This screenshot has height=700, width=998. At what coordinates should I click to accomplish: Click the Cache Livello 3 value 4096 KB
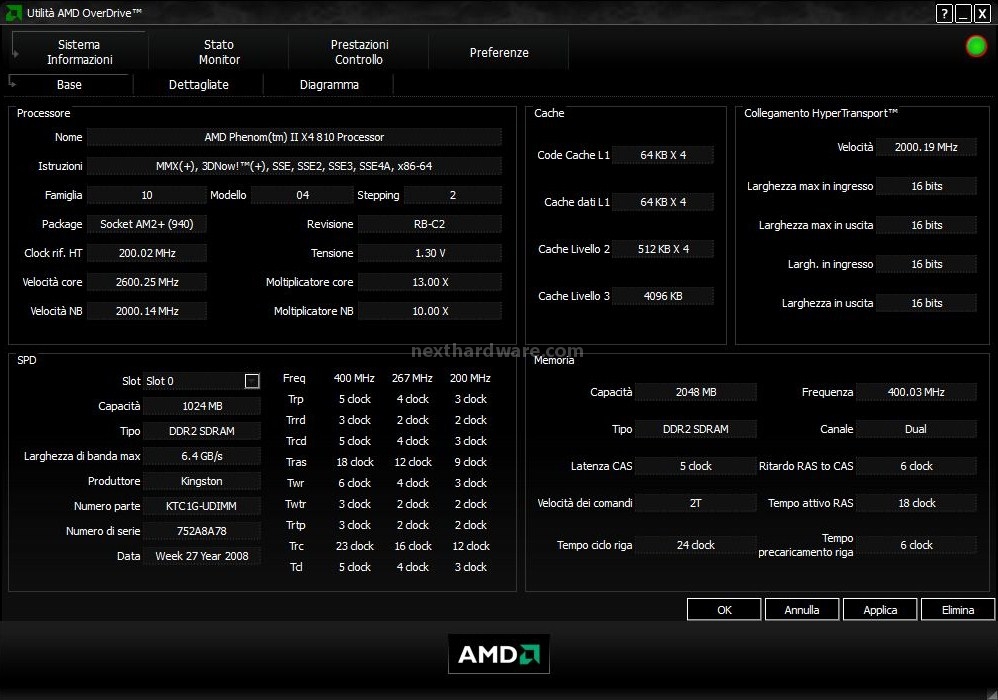point(663,296)
